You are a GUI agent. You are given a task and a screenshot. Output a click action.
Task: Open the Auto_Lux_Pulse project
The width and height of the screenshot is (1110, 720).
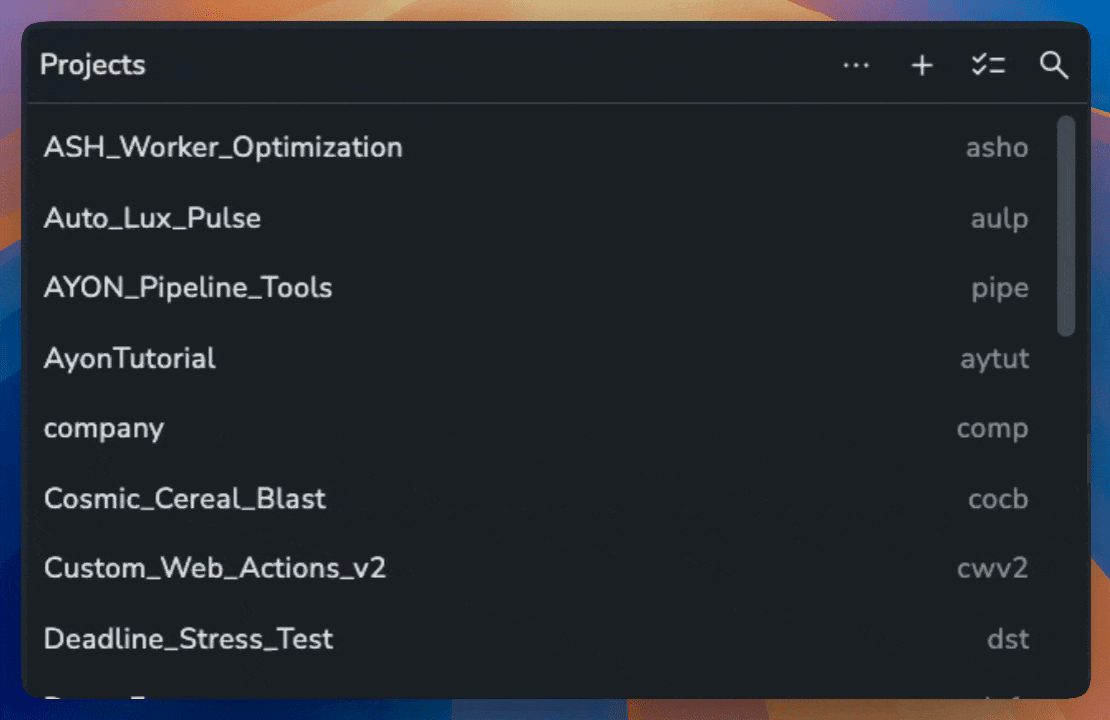click(152, 218)
